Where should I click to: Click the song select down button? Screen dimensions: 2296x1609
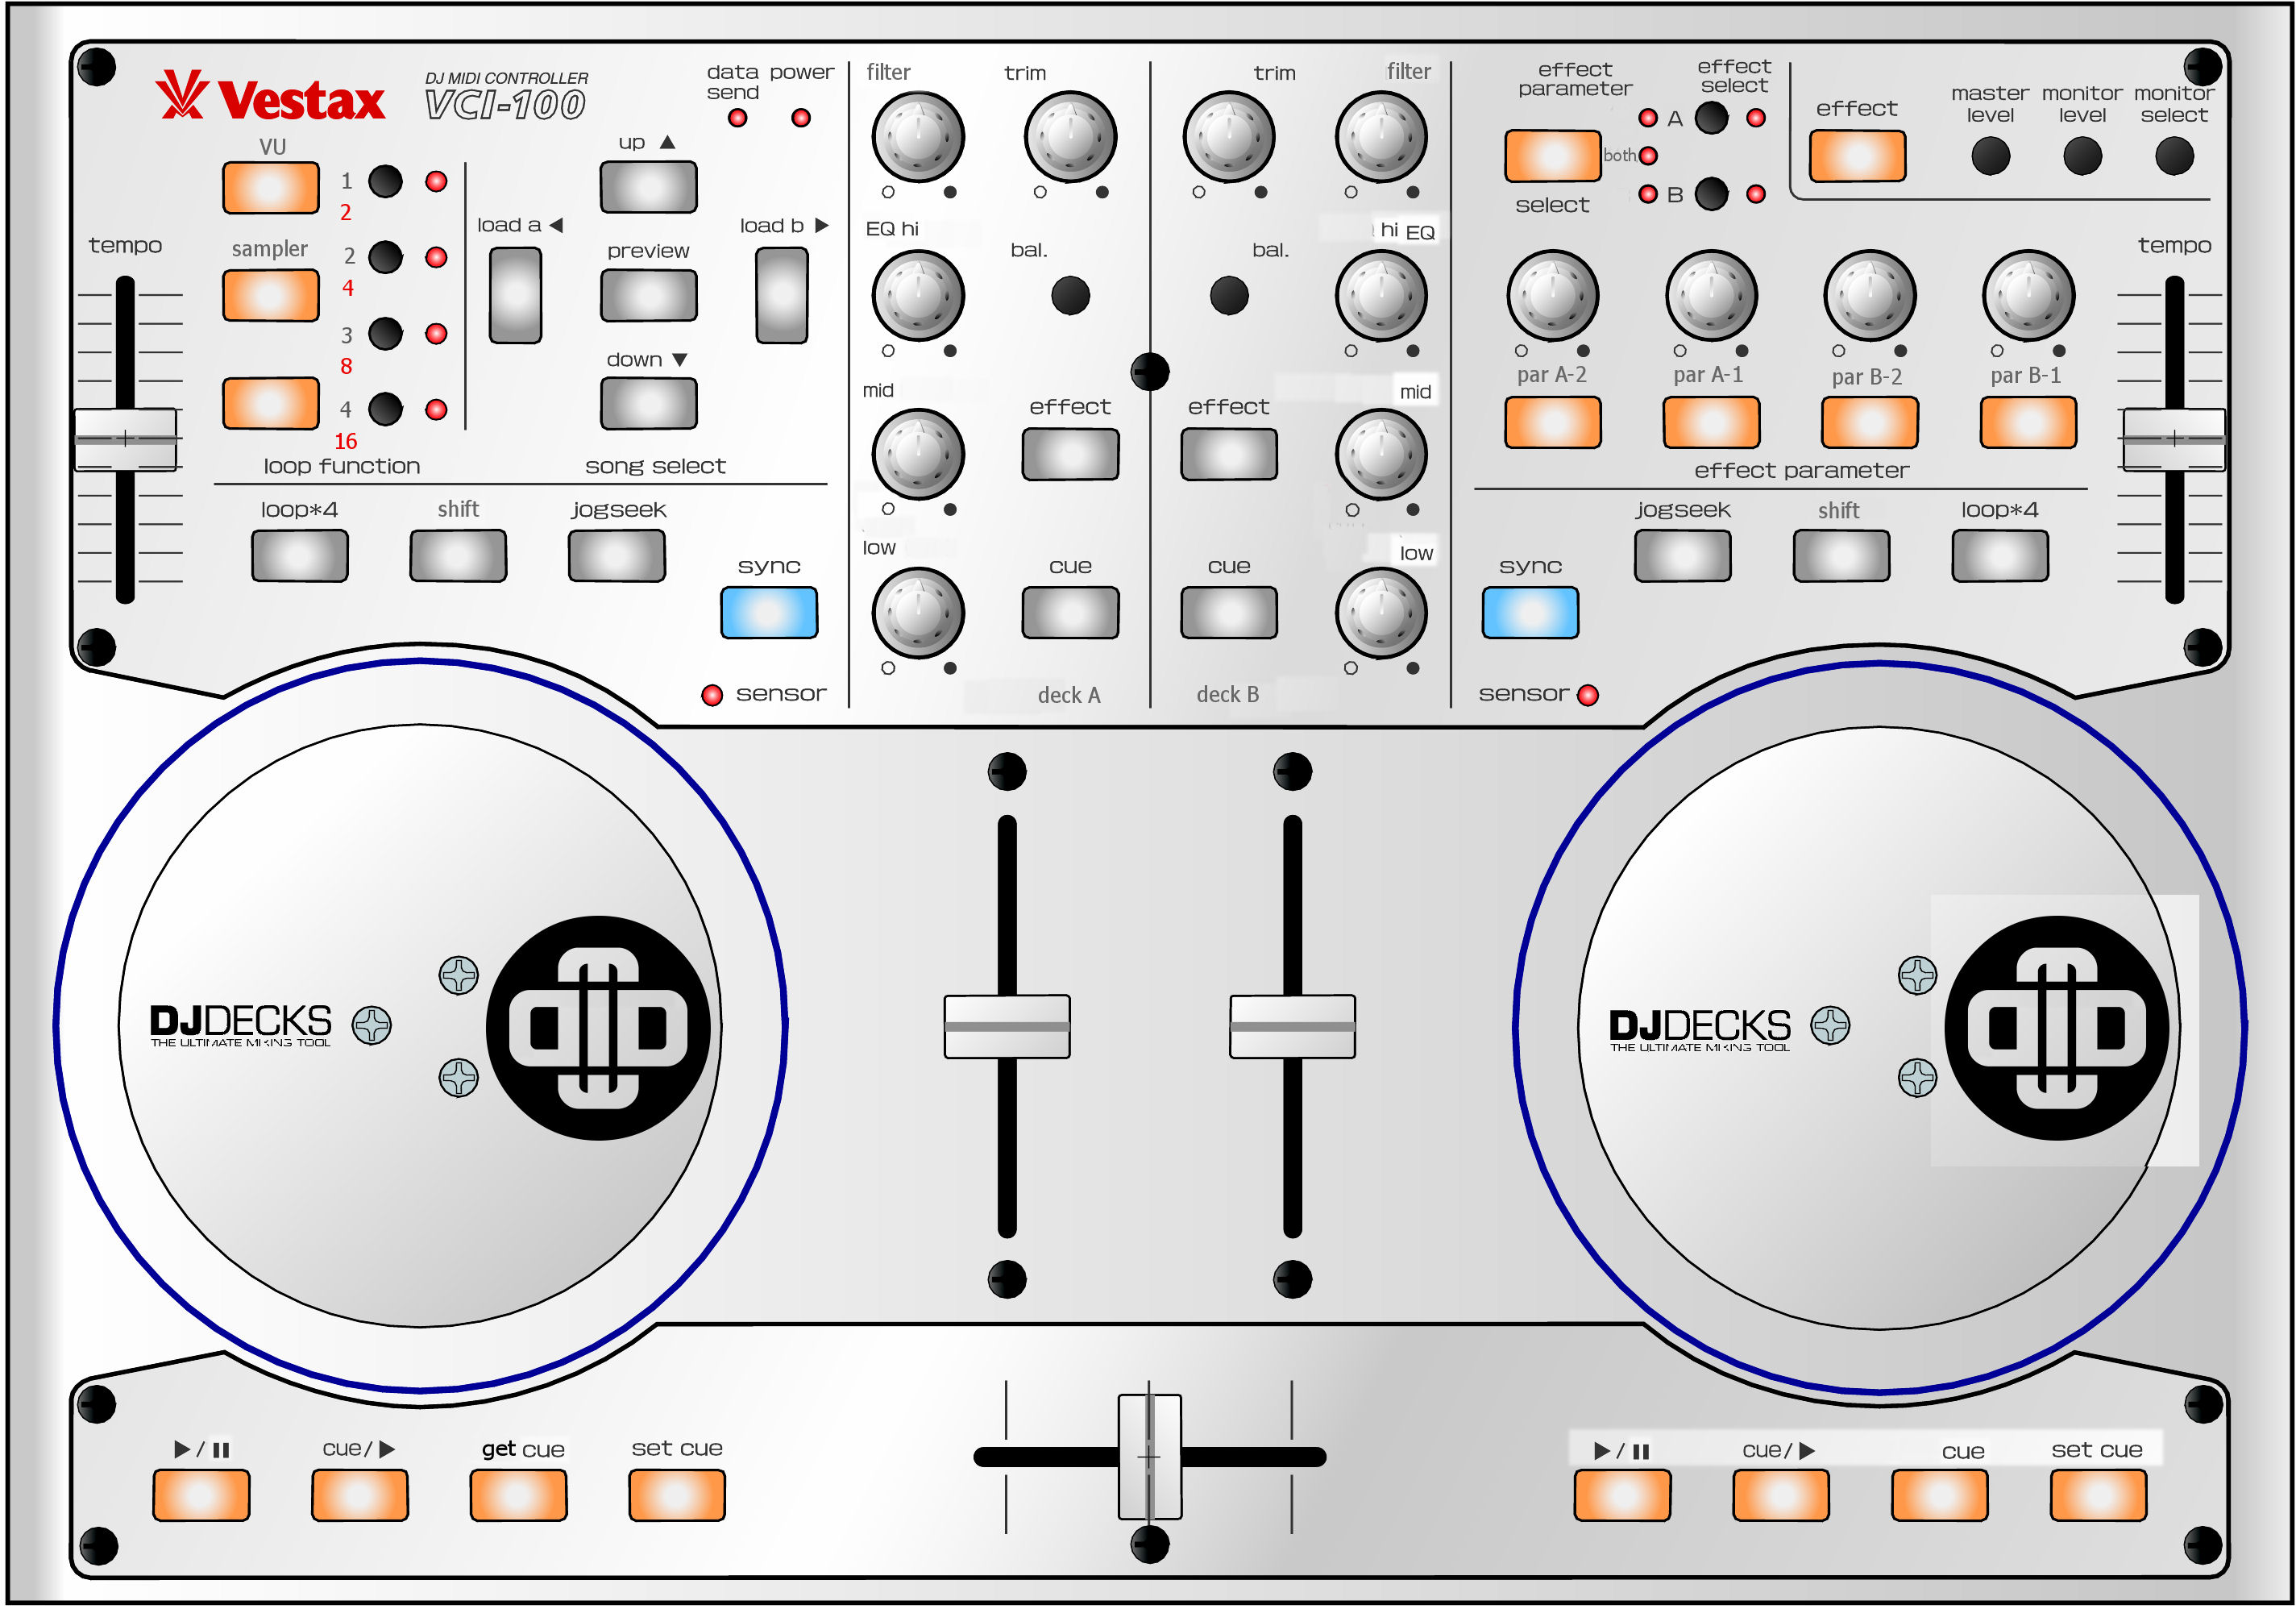pos(648,404)
